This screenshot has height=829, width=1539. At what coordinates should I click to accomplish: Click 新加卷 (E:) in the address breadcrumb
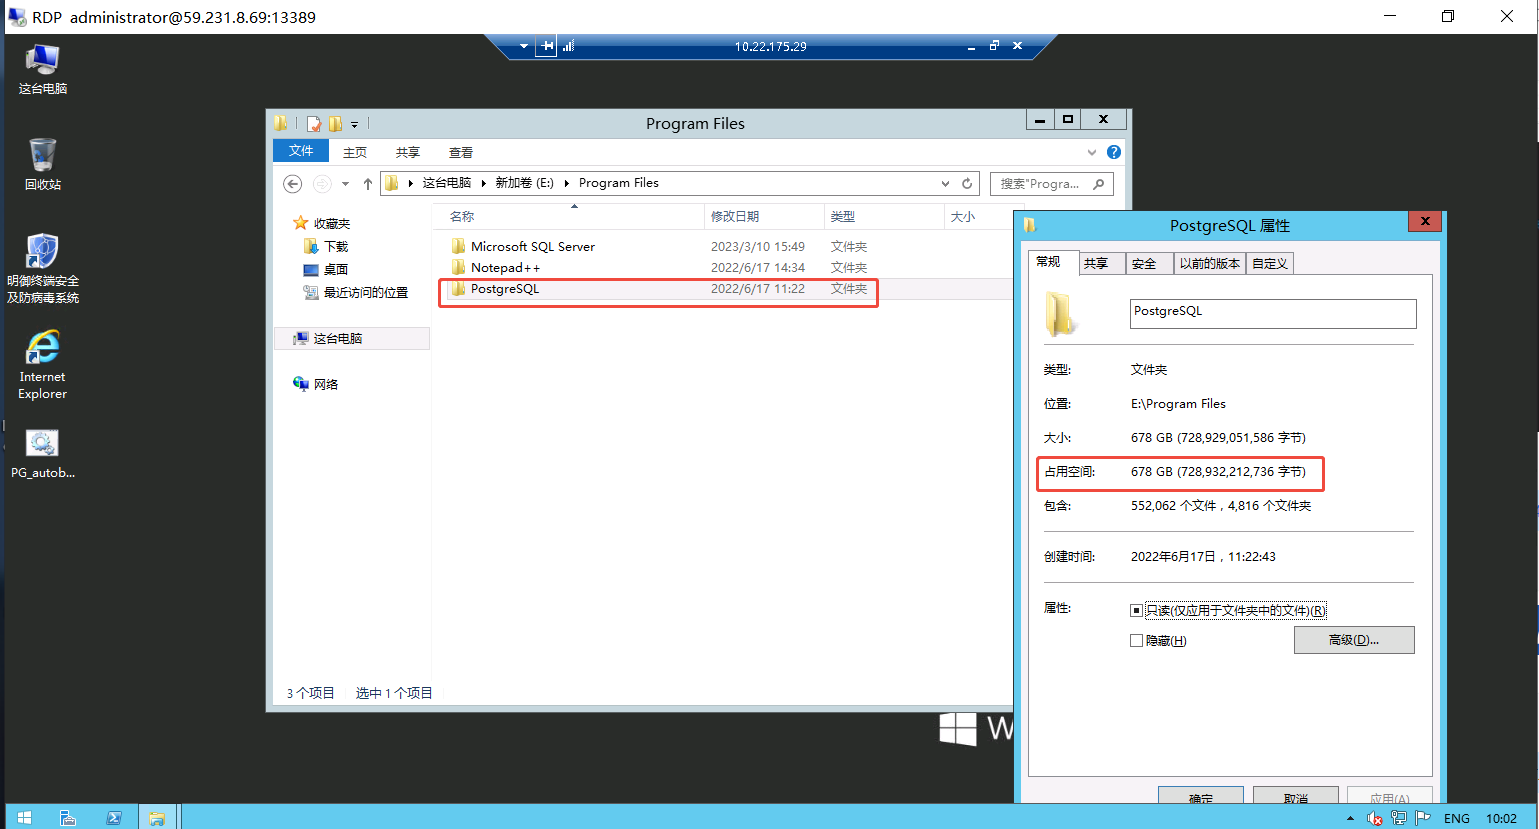click(524, 183)
